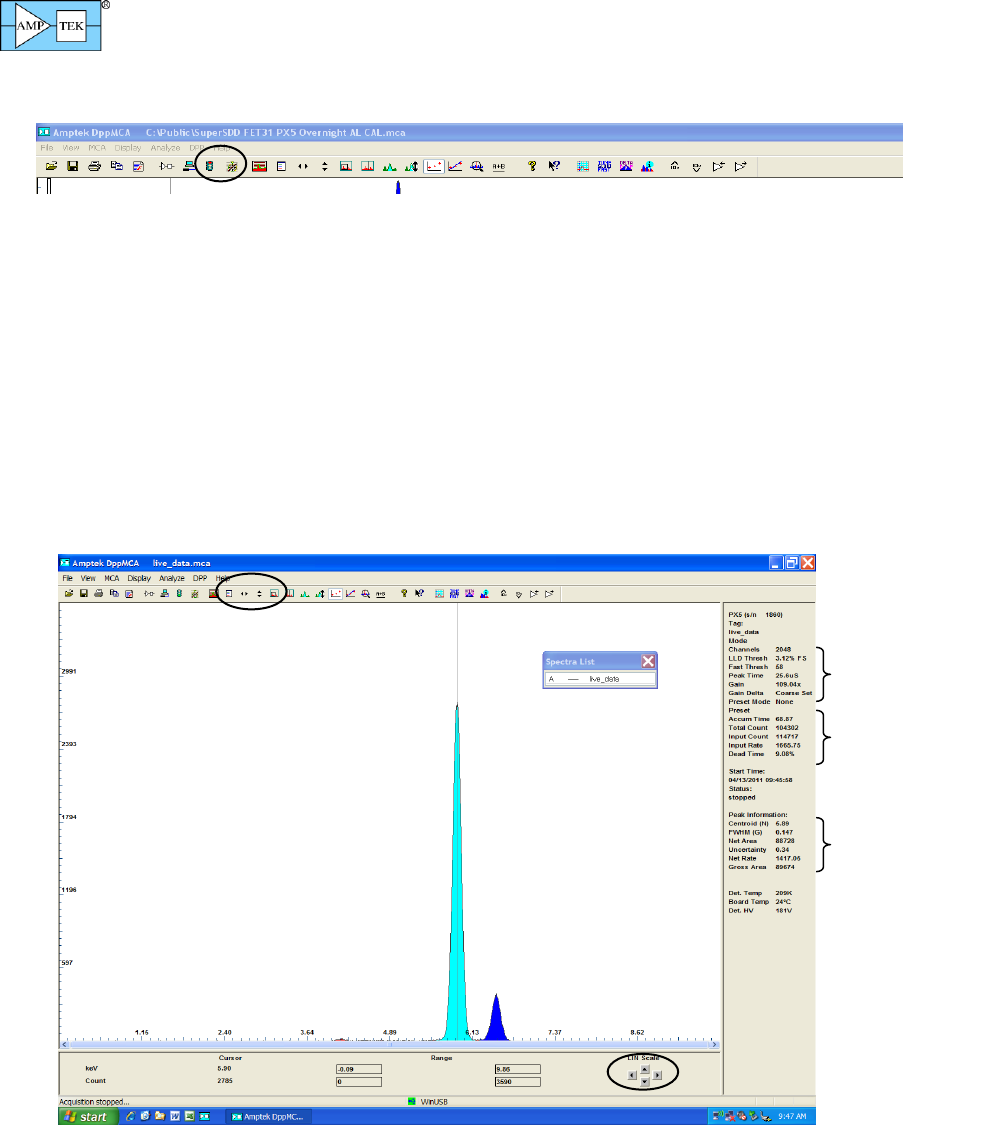Click home icon in Overnight AL CAL toolbar
Viewport: 990px width, 1125px height.
(674, 166)
